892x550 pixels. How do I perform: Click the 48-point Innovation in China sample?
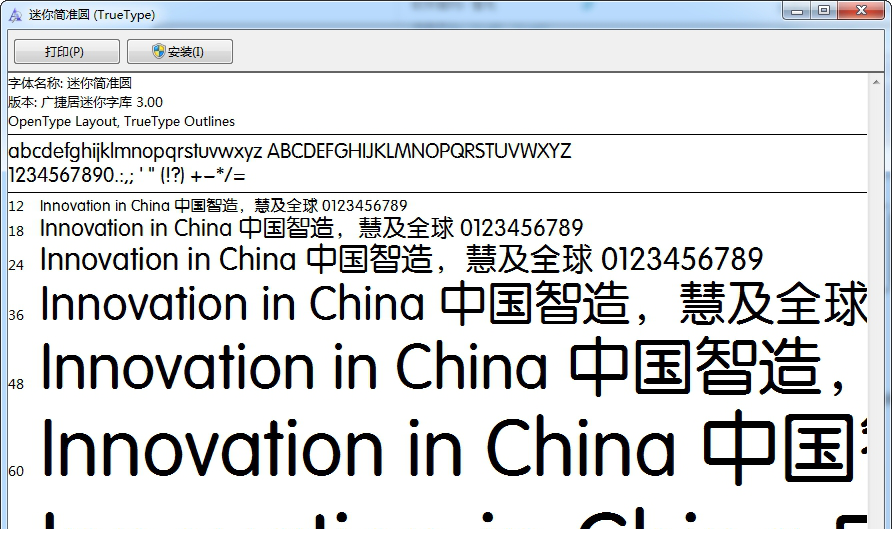(x=444, y=367)
